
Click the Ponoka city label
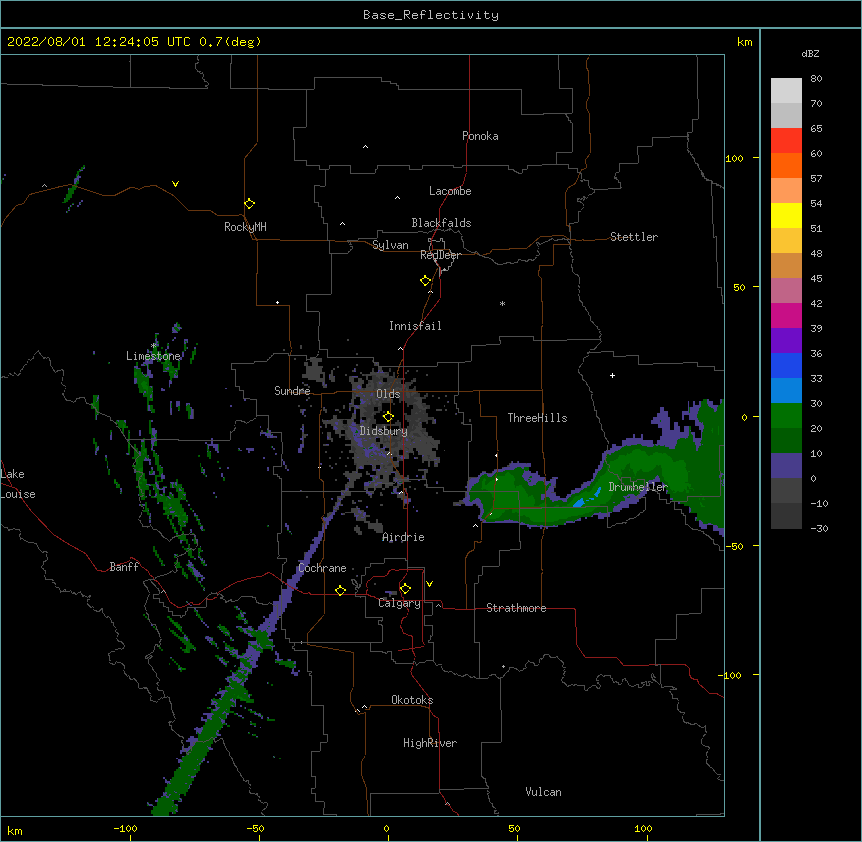[480, 136]
